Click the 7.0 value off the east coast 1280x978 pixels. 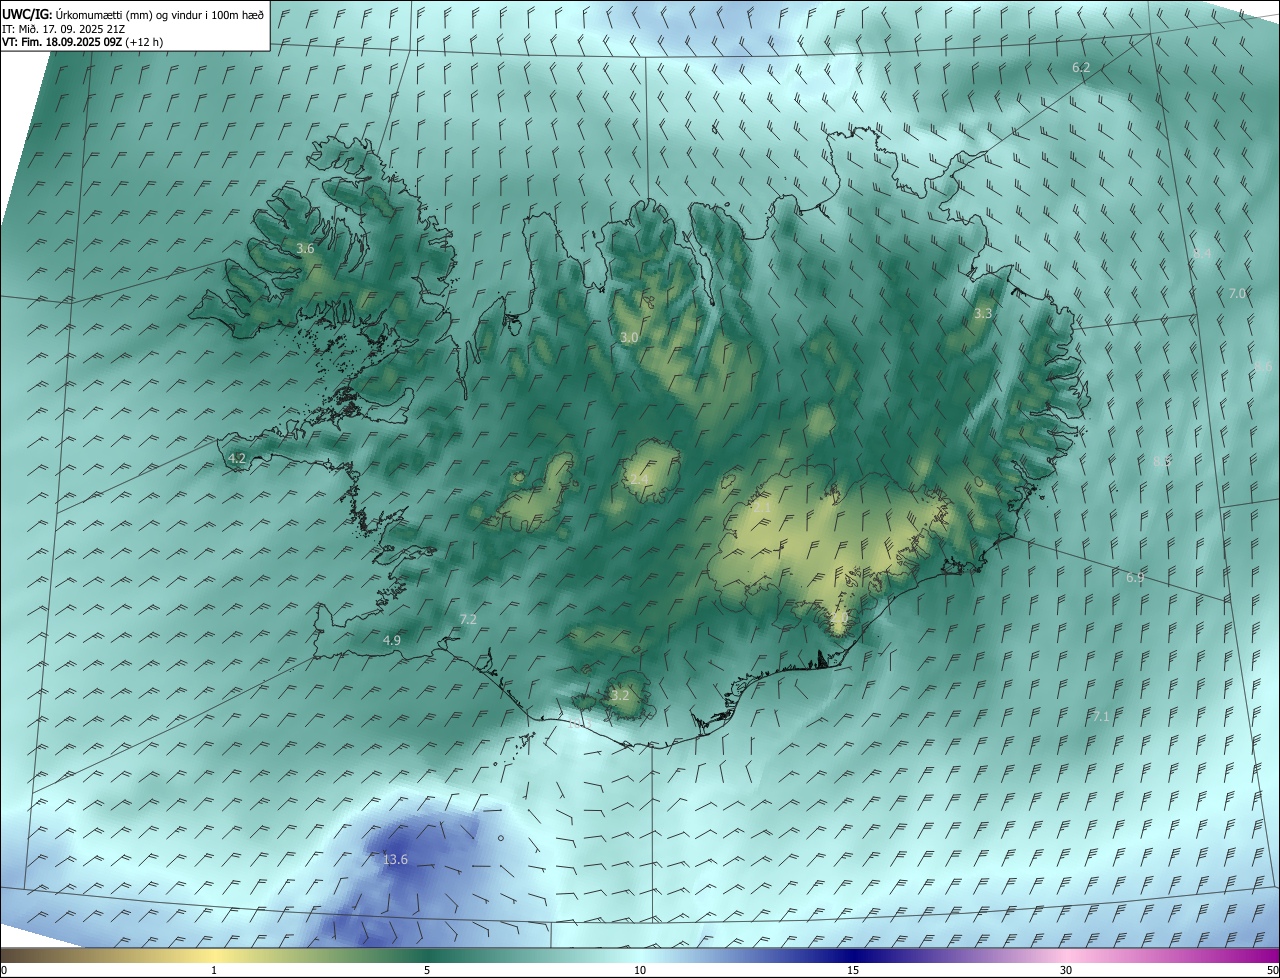pos(1237,293)
